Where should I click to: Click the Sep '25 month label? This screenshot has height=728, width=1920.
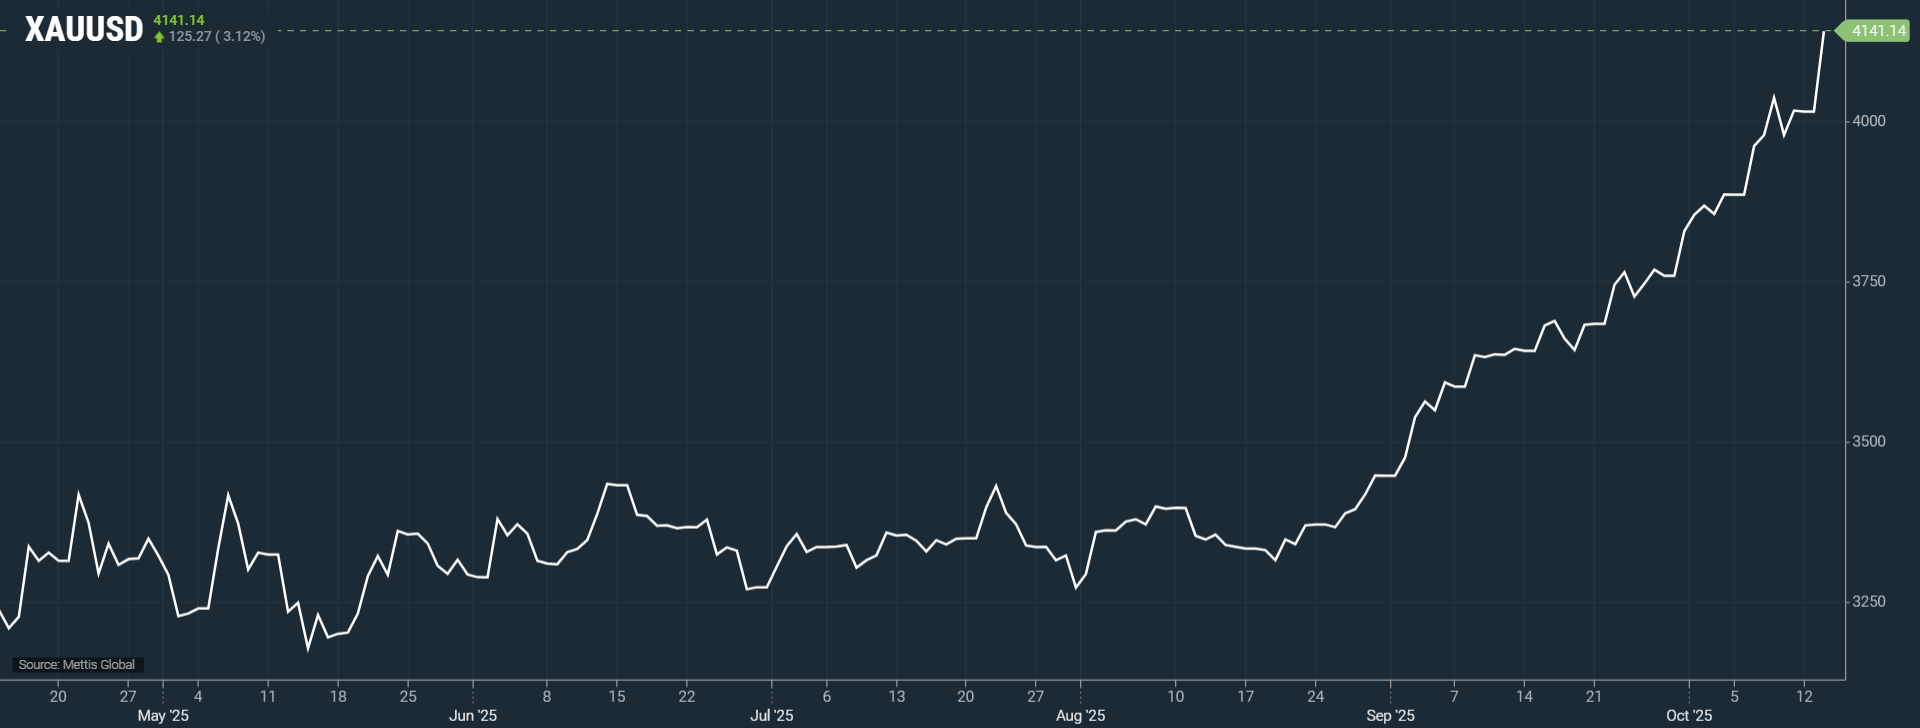1390,716
